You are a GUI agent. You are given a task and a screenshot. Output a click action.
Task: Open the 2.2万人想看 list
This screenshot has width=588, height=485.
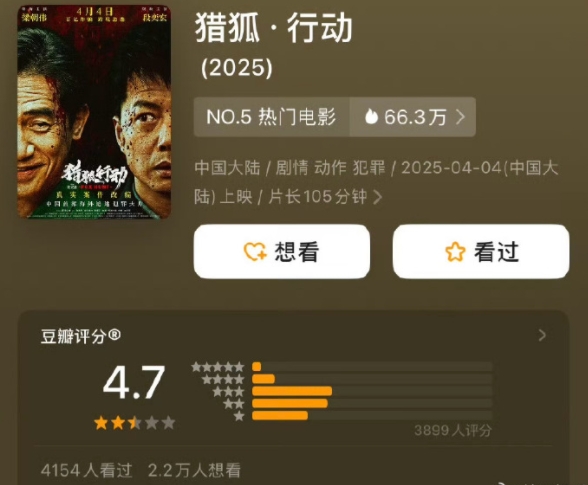(194, 470)
